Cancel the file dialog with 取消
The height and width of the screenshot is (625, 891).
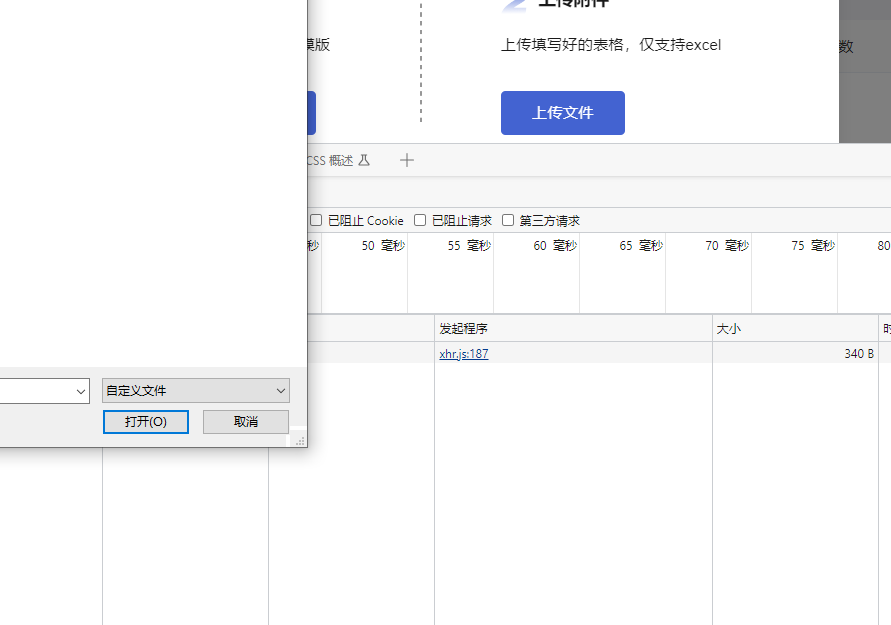point(246,422)
